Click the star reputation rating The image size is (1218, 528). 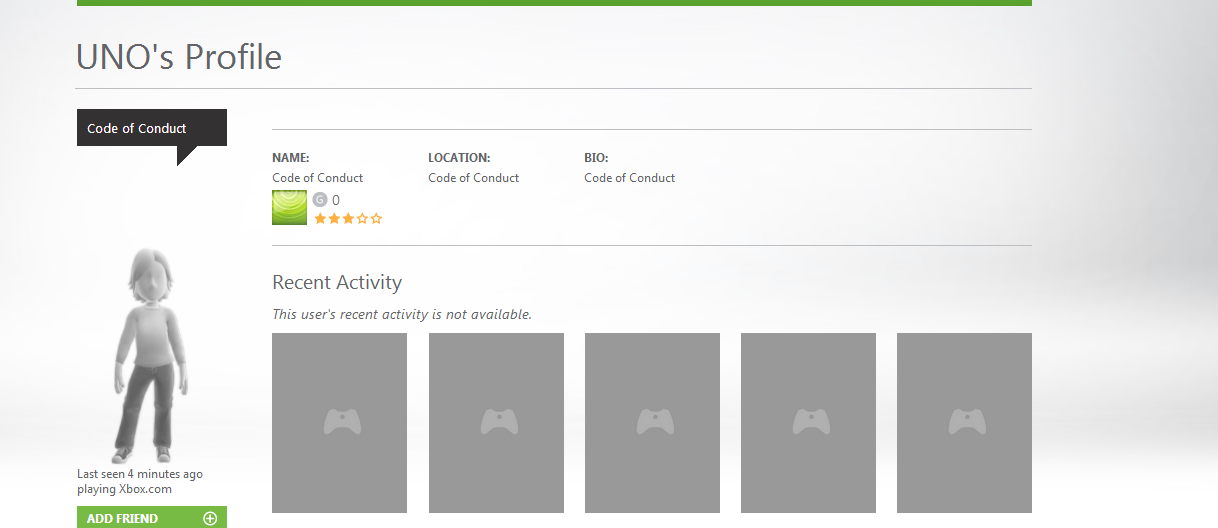(x=348, y=218)
